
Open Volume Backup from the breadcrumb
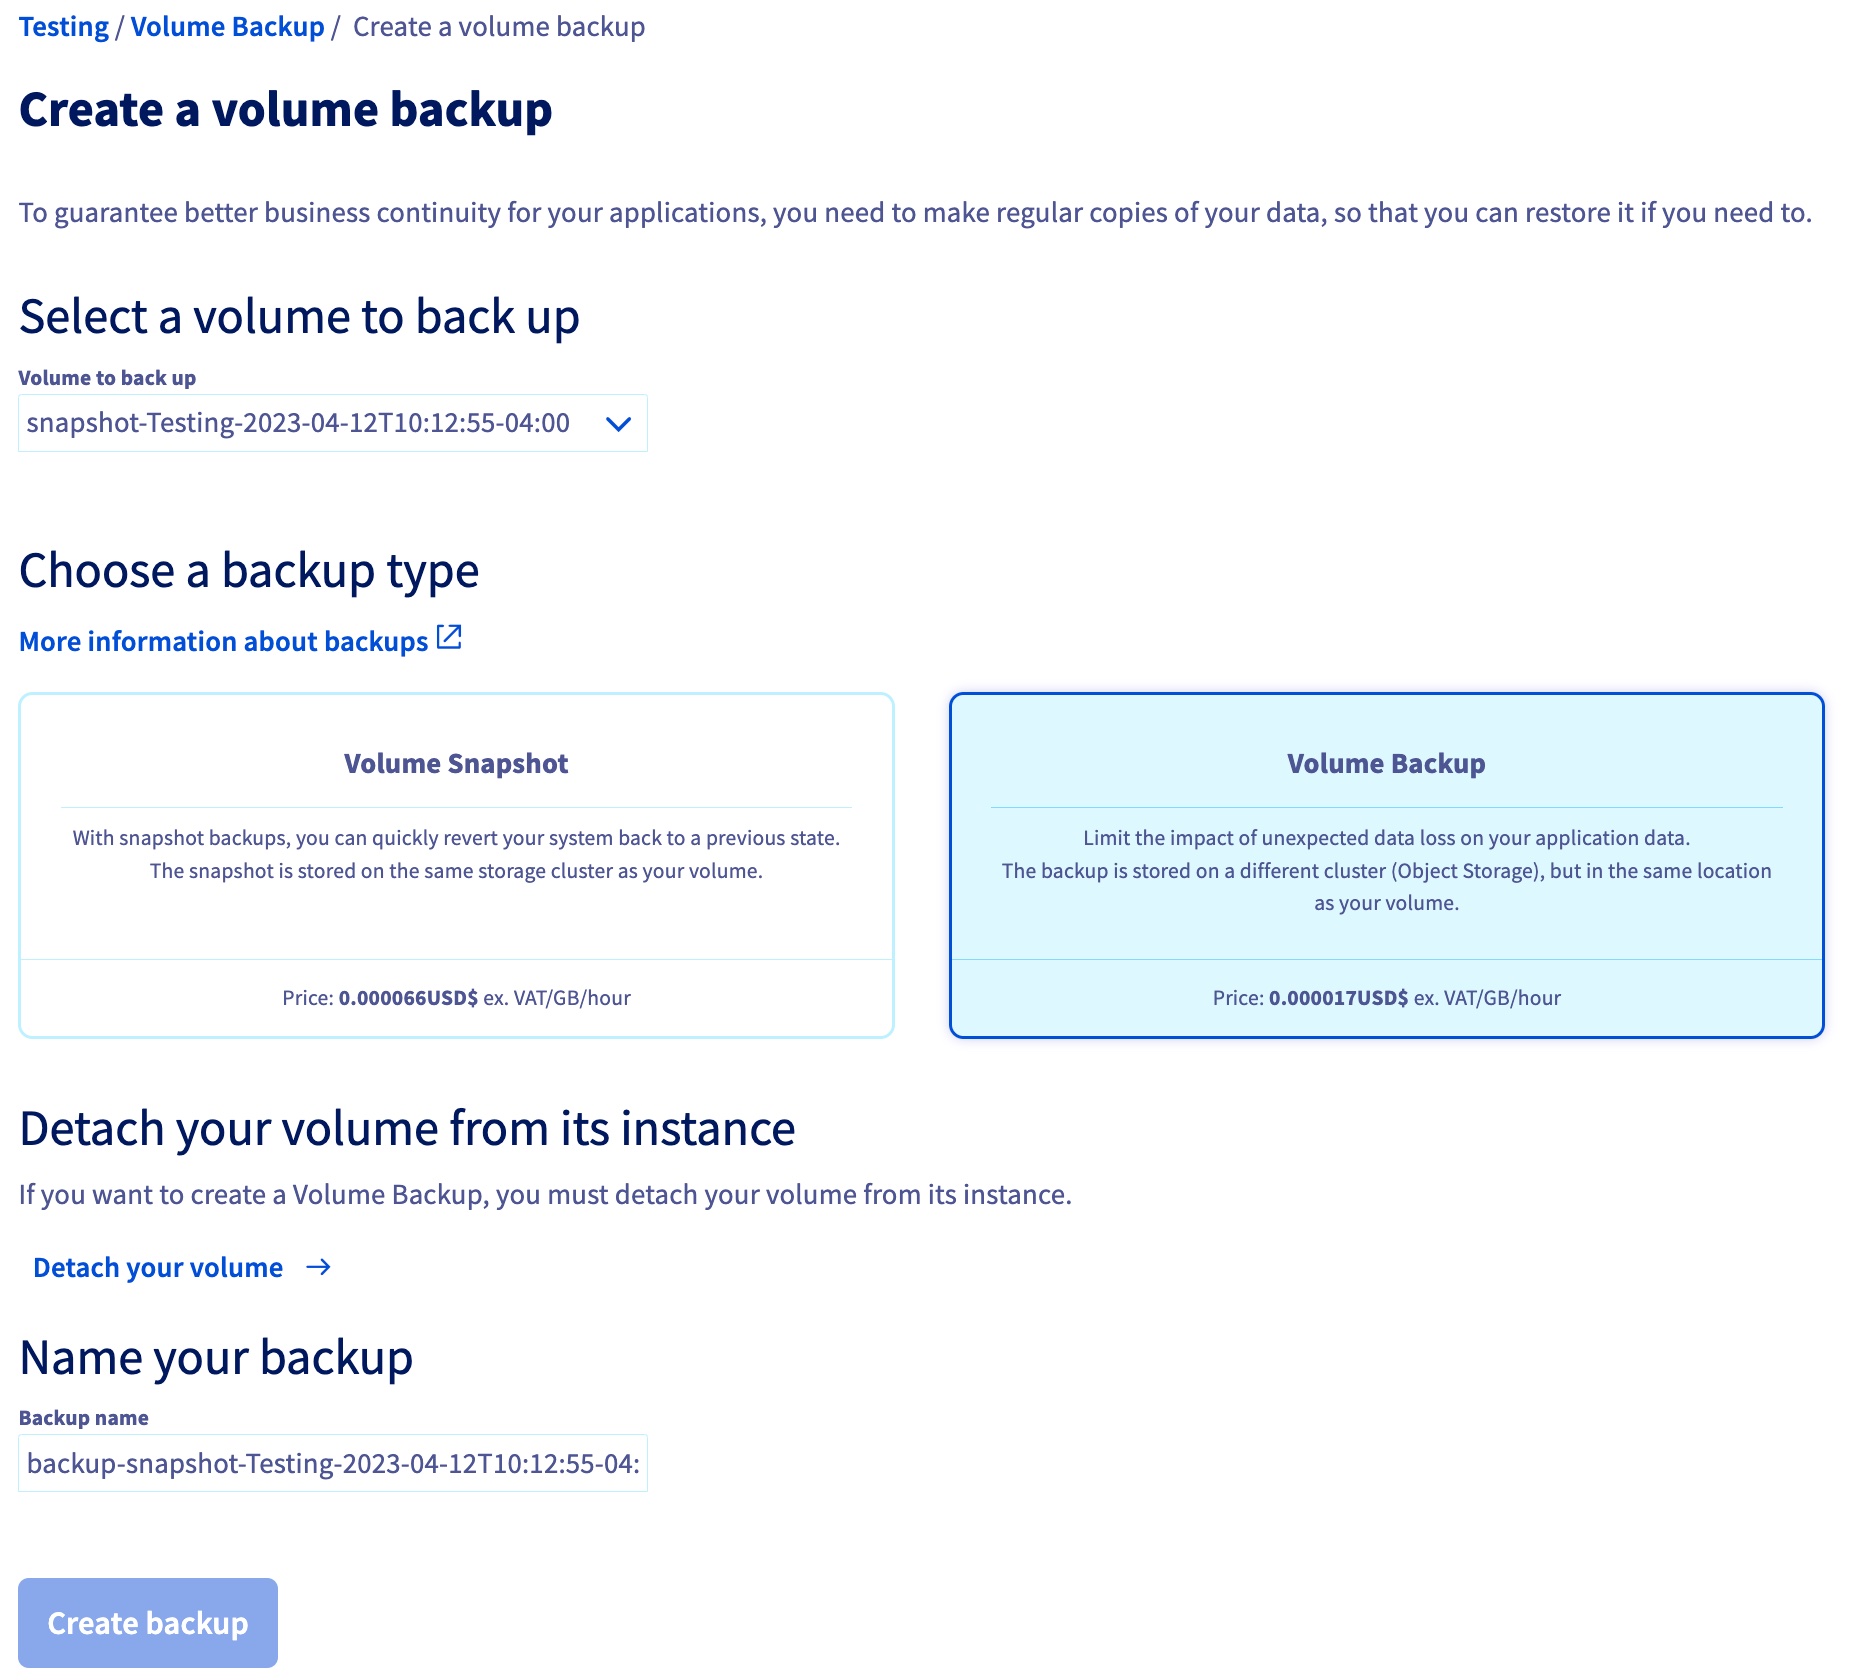point(229,27)
